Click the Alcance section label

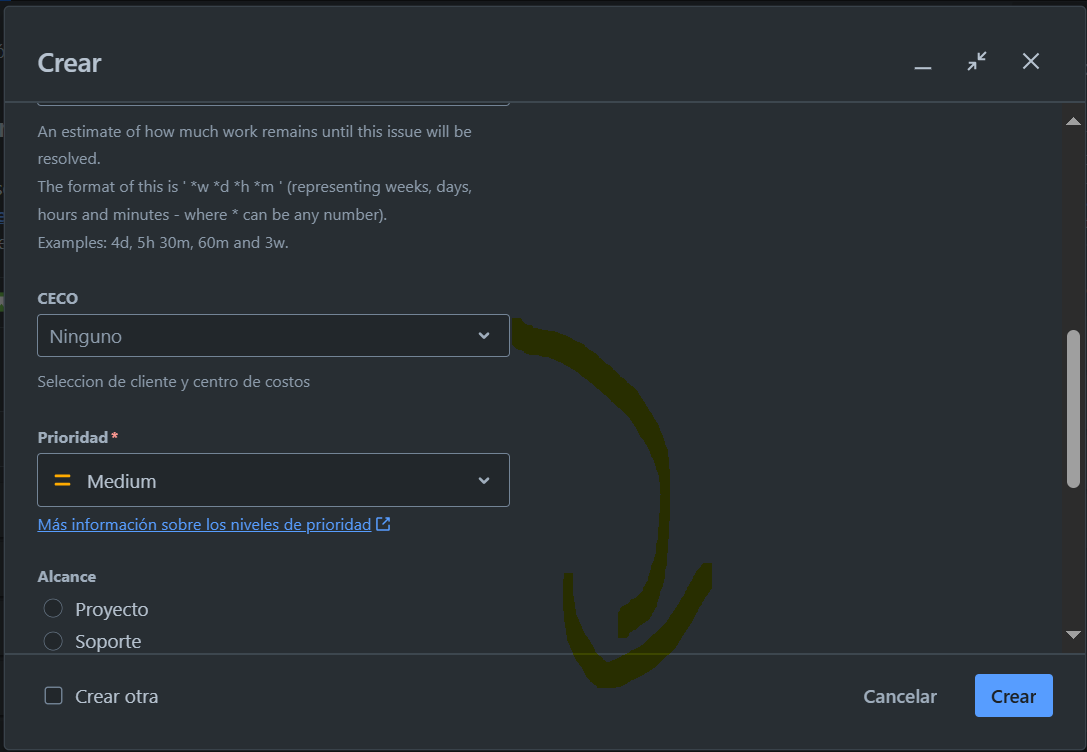point(67,577)
